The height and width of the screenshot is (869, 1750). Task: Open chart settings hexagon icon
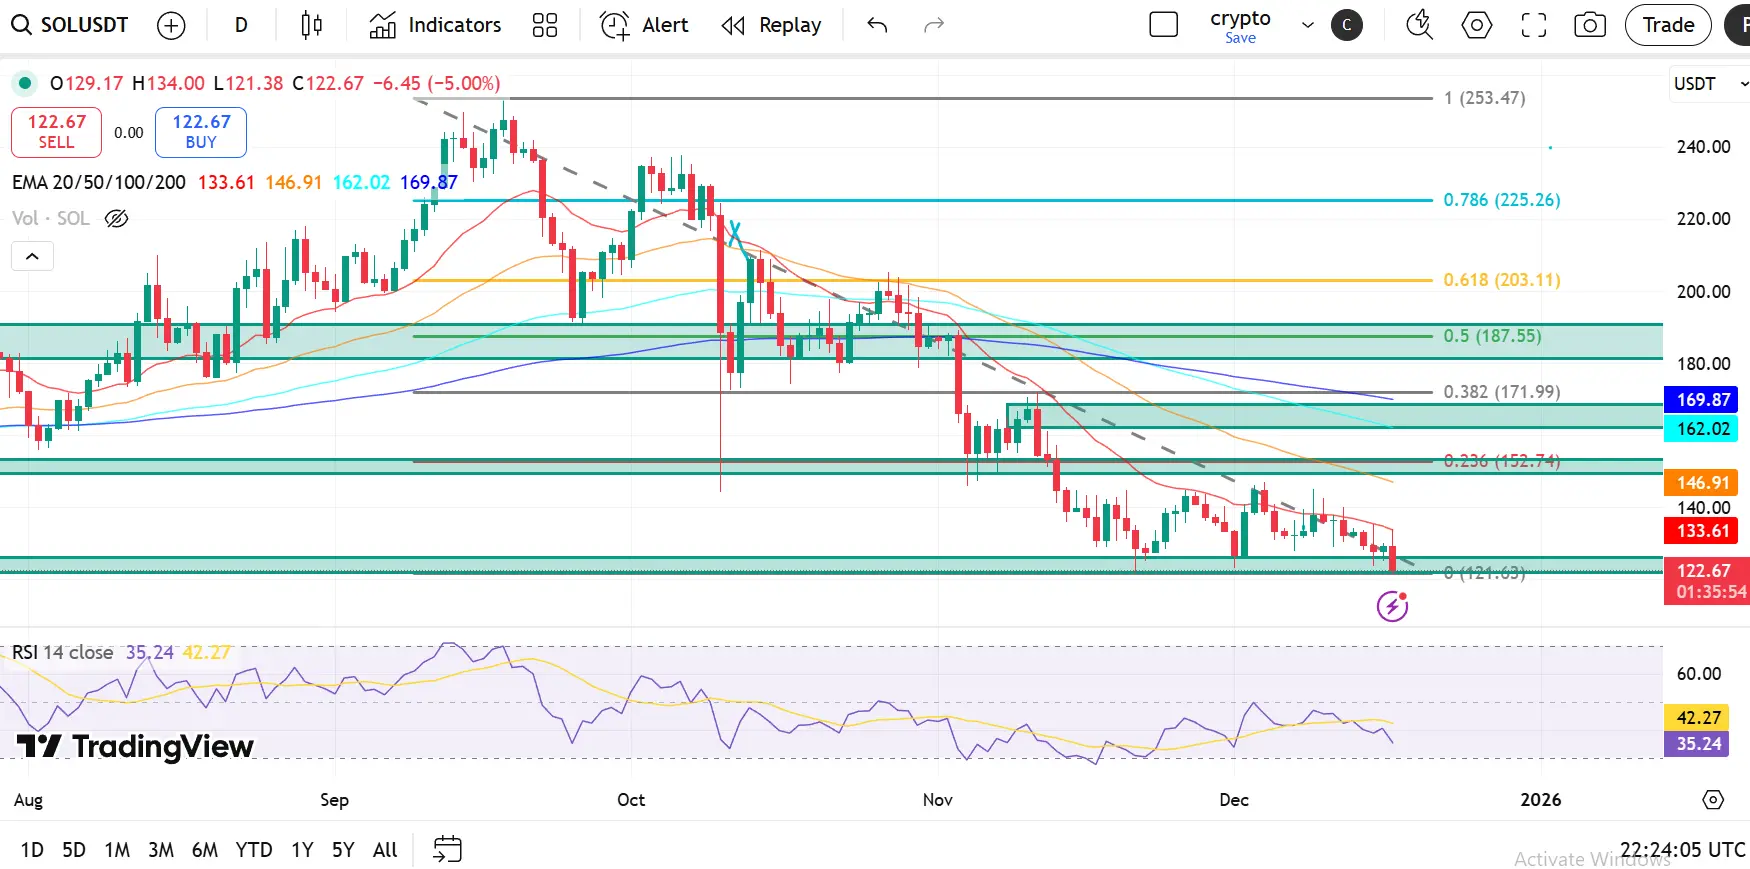click(x=1477, y=25)
